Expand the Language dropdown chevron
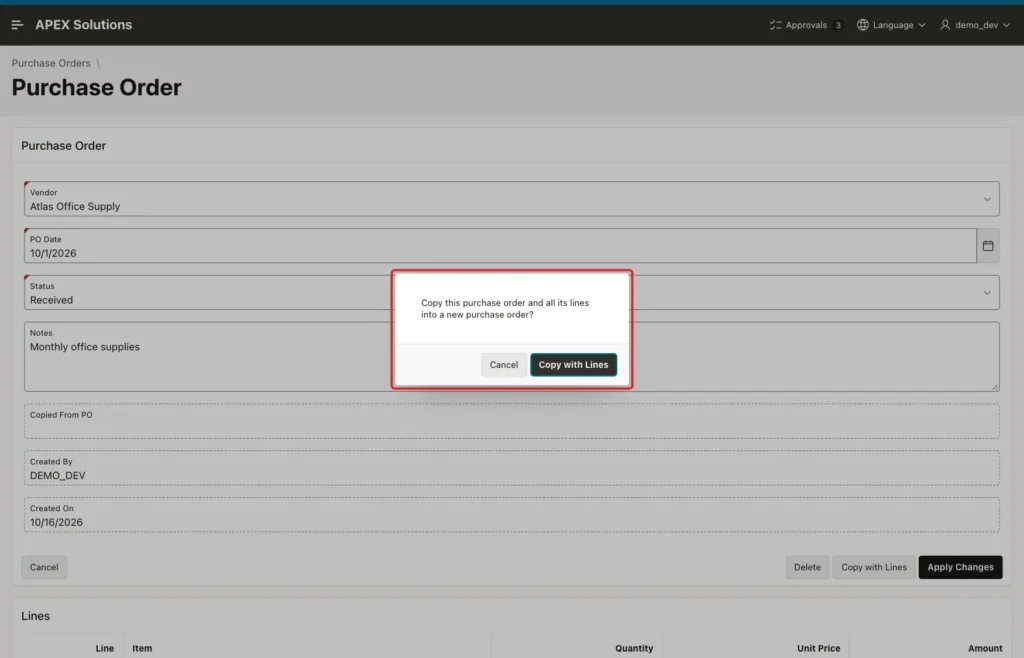Image resolution: width=1024 pixels, height=658 pixels. tap(922, 25)
